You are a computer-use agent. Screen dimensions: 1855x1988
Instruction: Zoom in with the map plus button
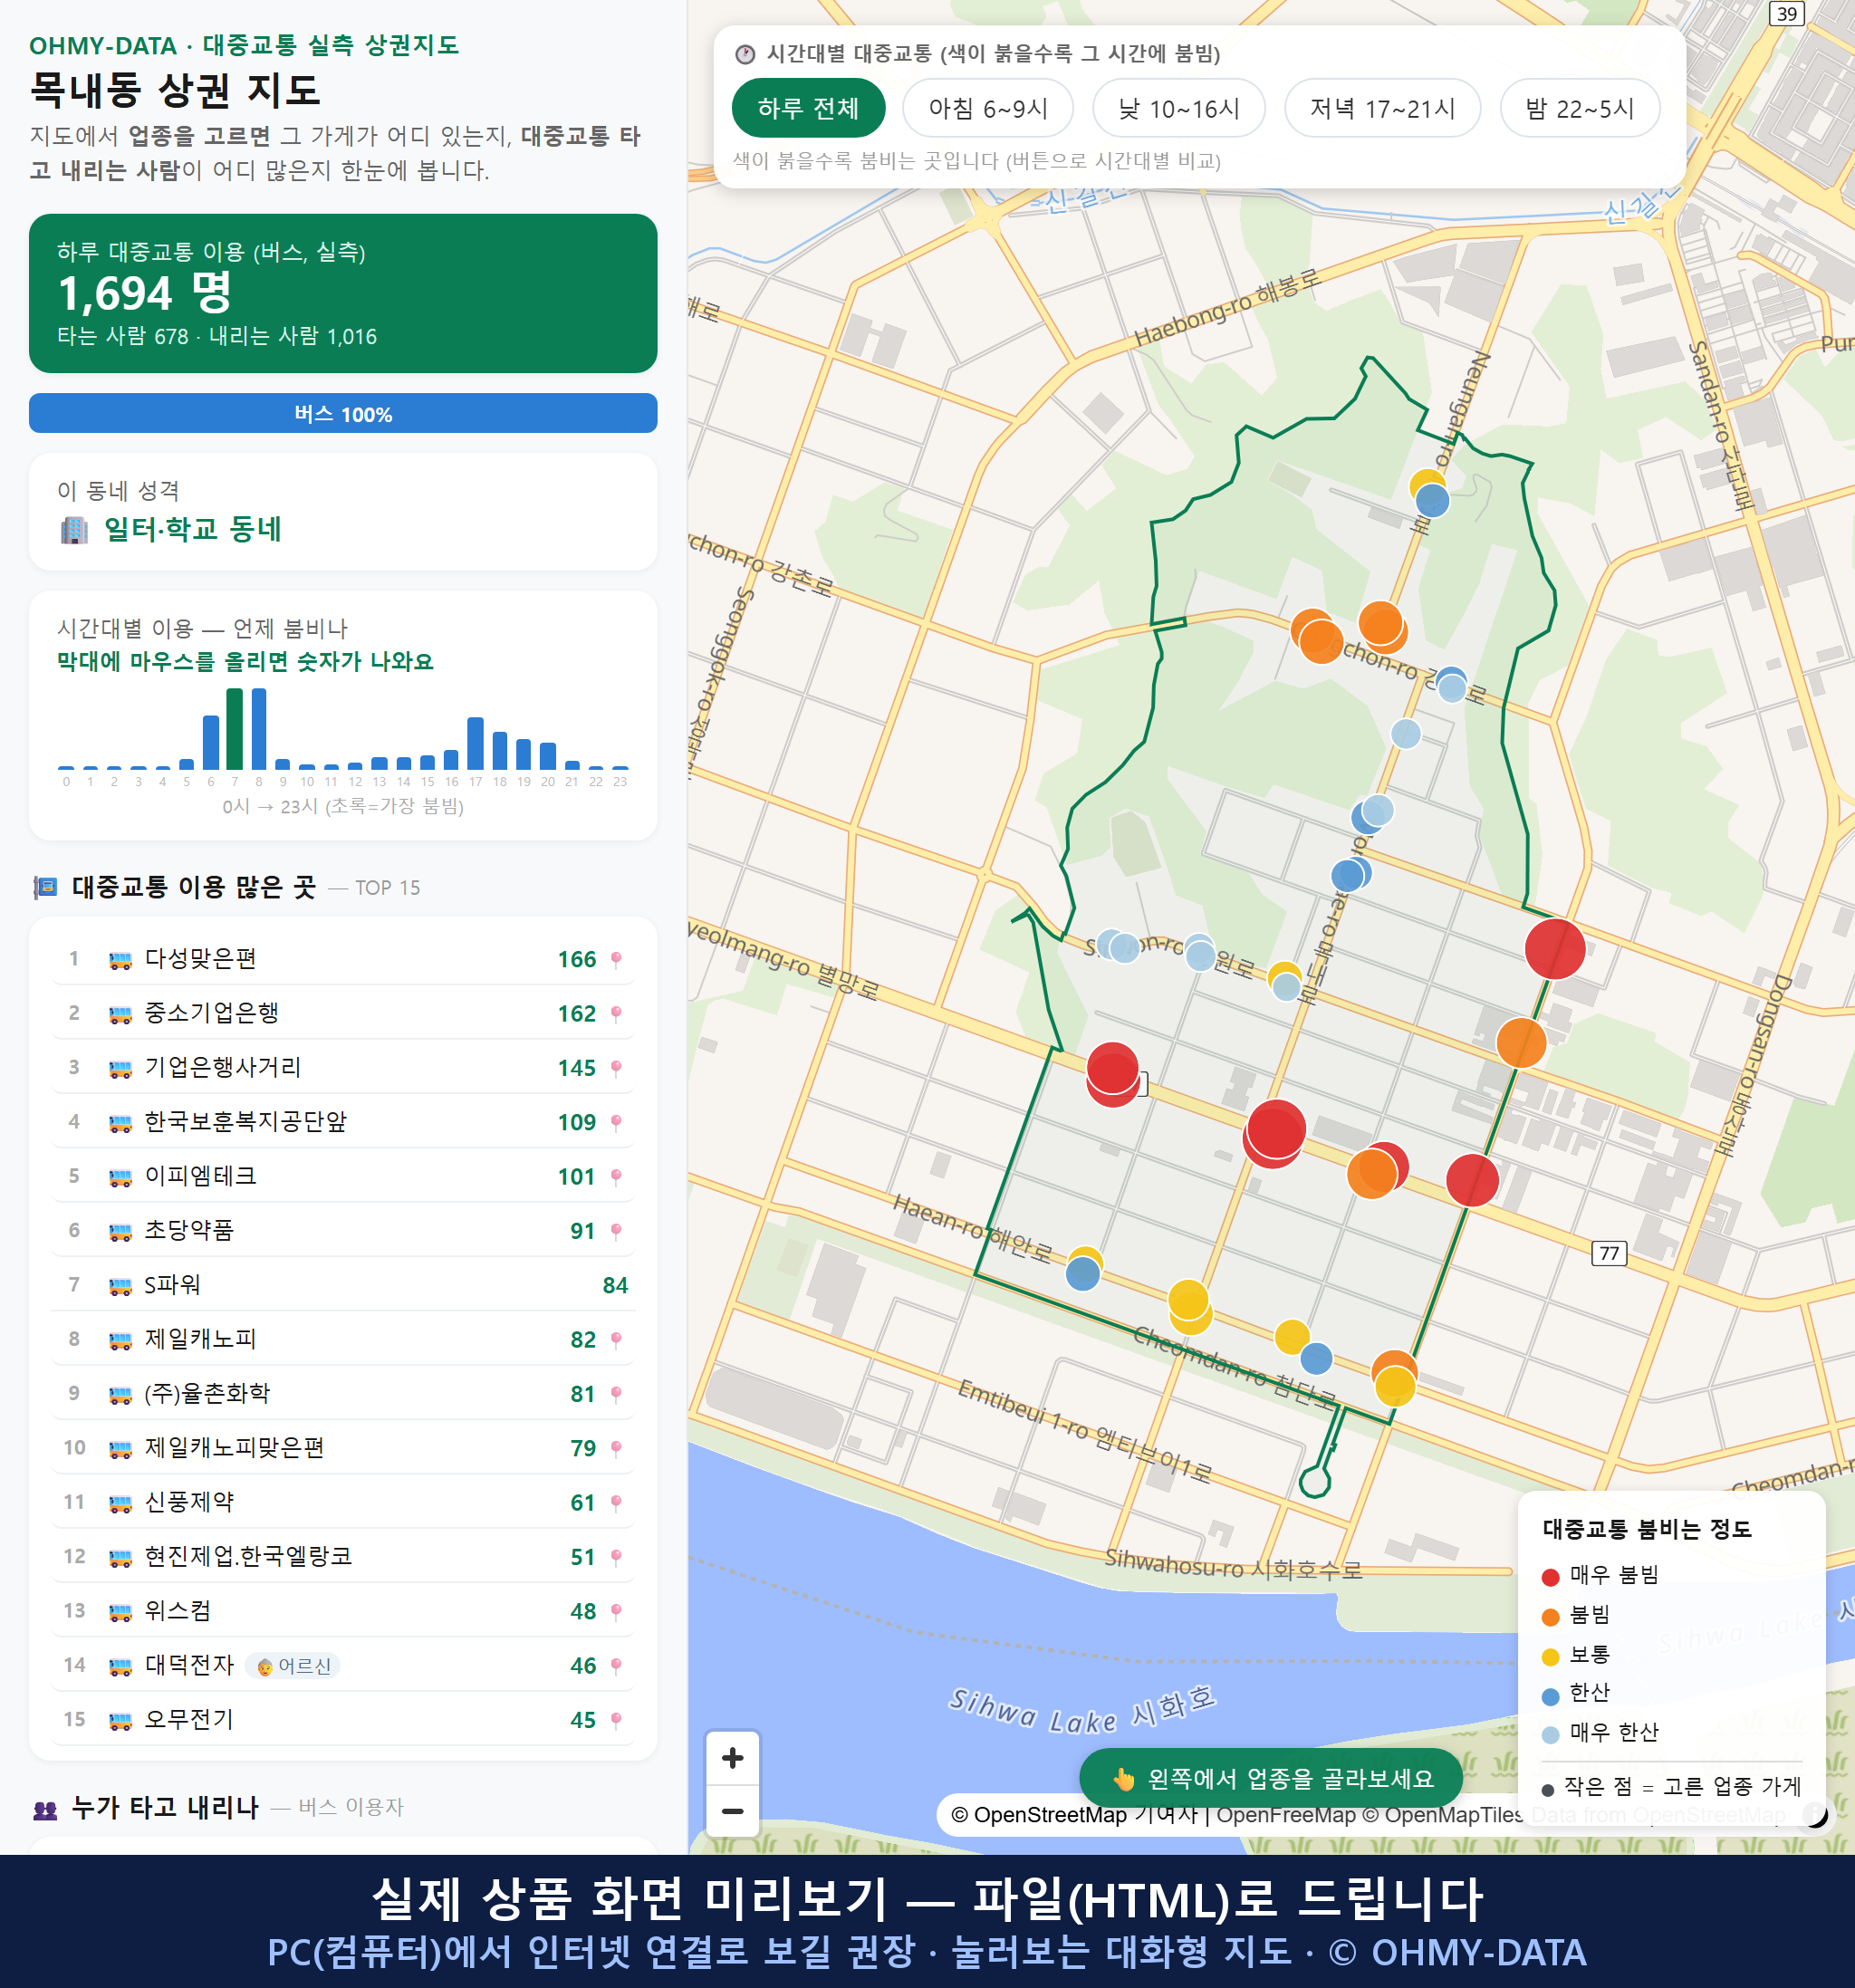click(x=732, y=1758)
